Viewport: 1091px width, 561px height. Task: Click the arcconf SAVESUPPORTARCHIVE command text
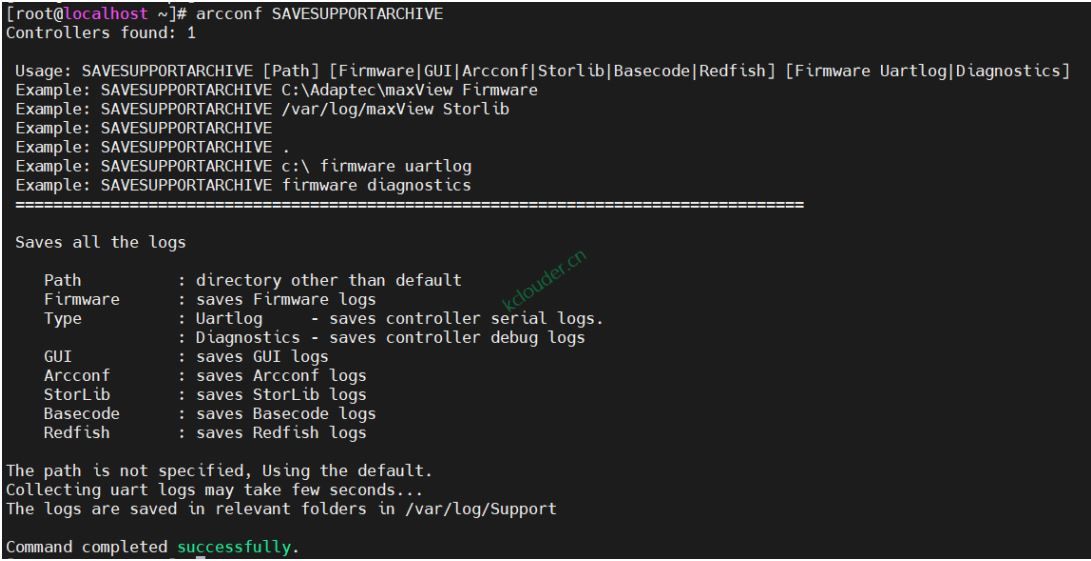319,14
